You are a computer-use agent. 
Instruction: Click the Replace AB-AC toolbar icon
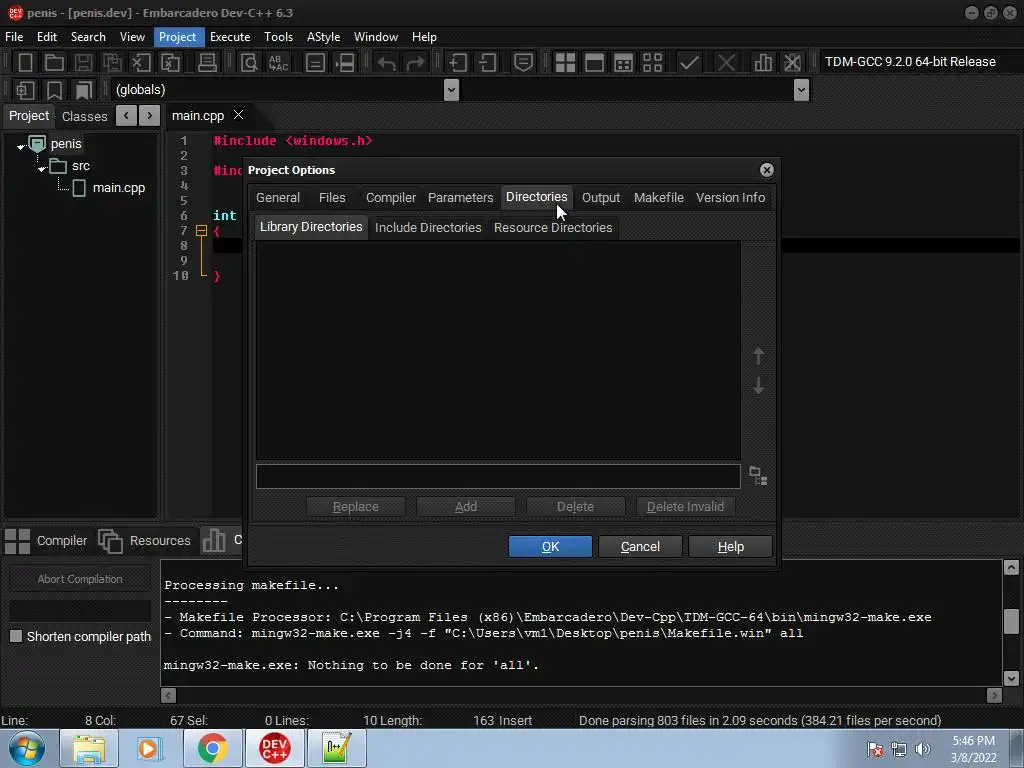[x=278, y=63]
